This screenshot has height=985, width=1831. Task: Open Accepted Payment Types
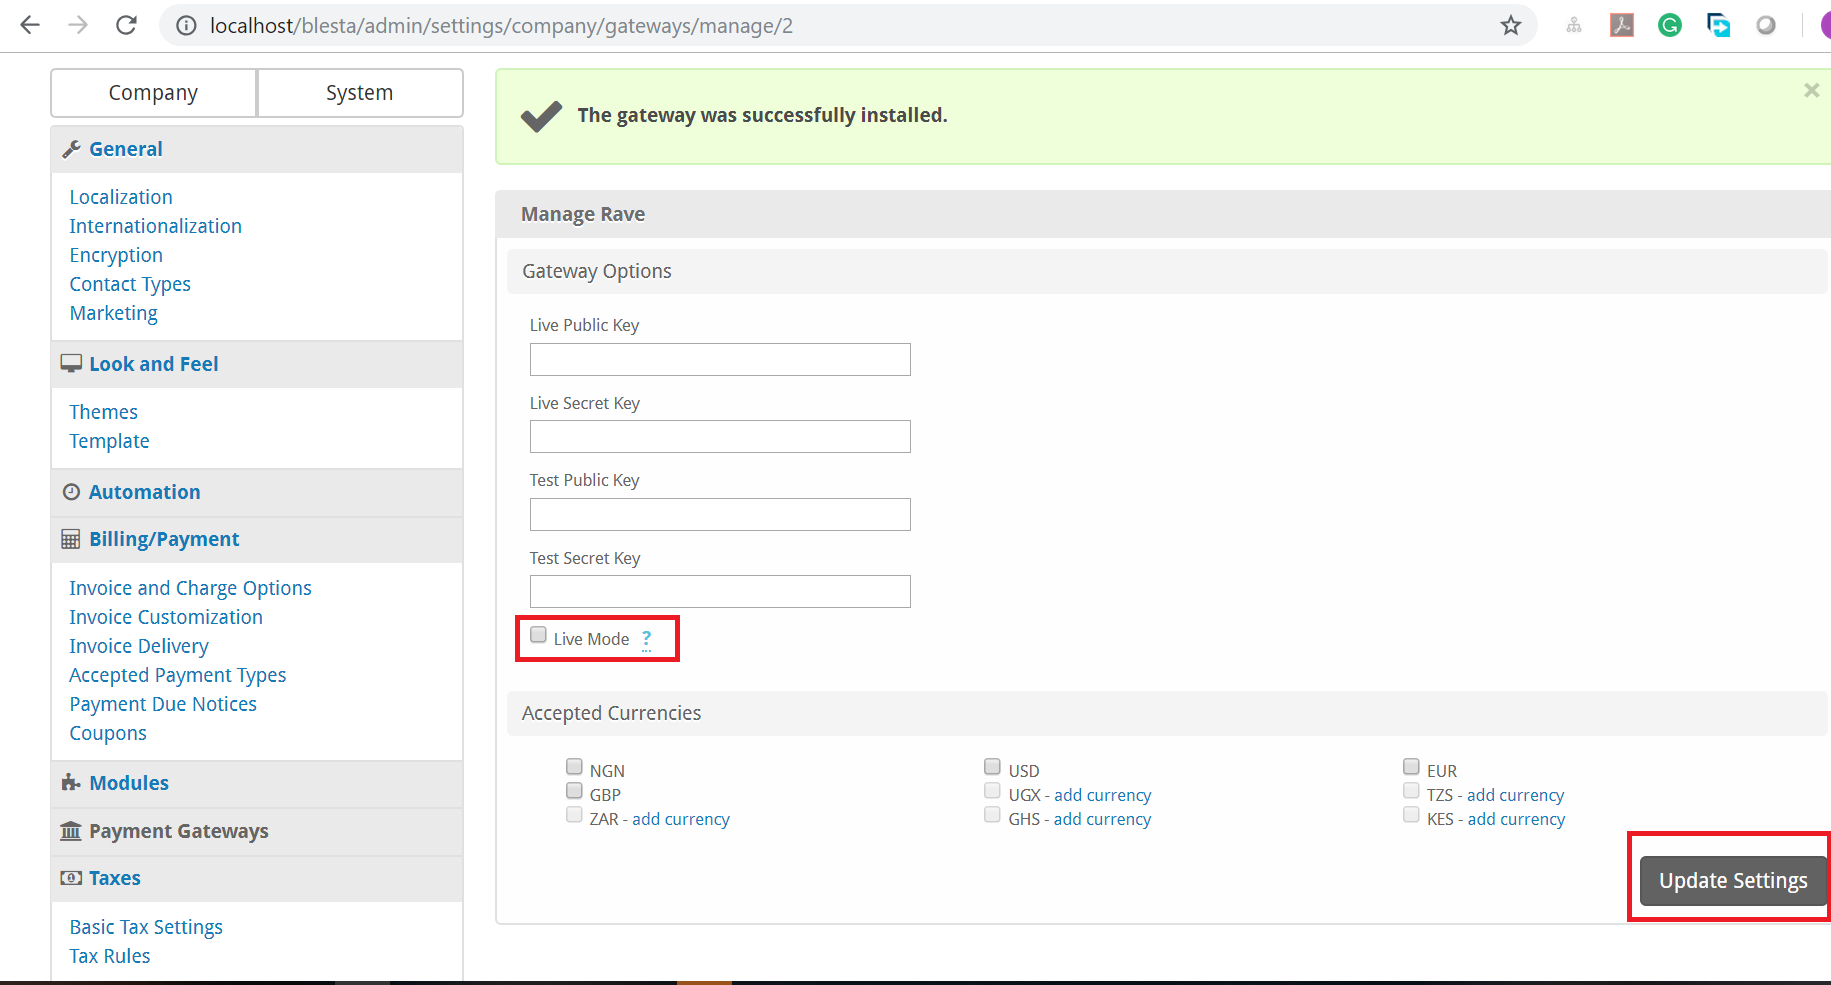pos(178,675)
